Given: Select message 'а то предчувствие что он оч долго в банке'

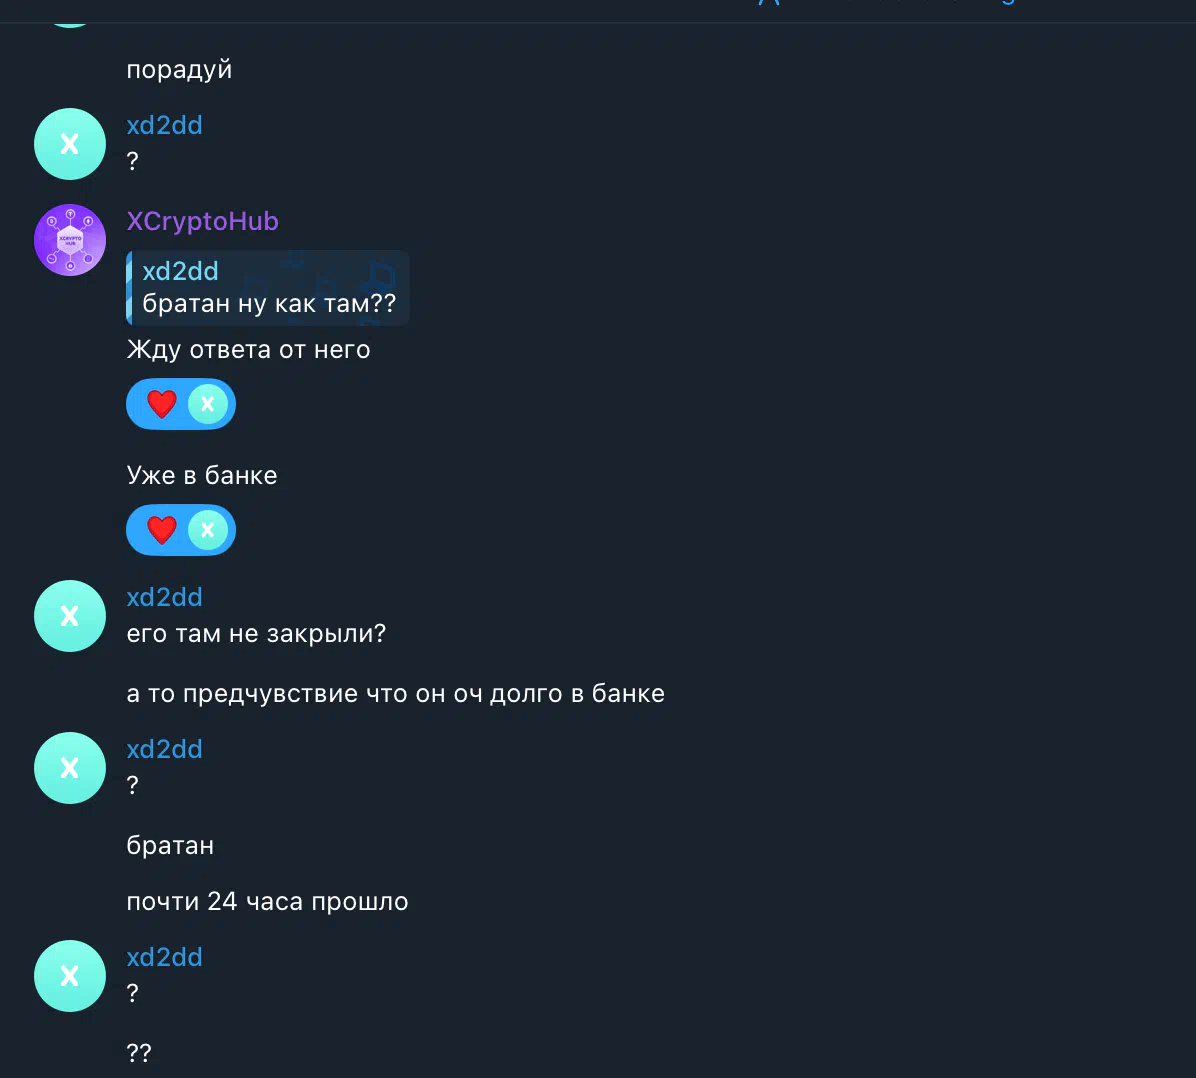Looking at the screenshot, I should click(395, 693).
